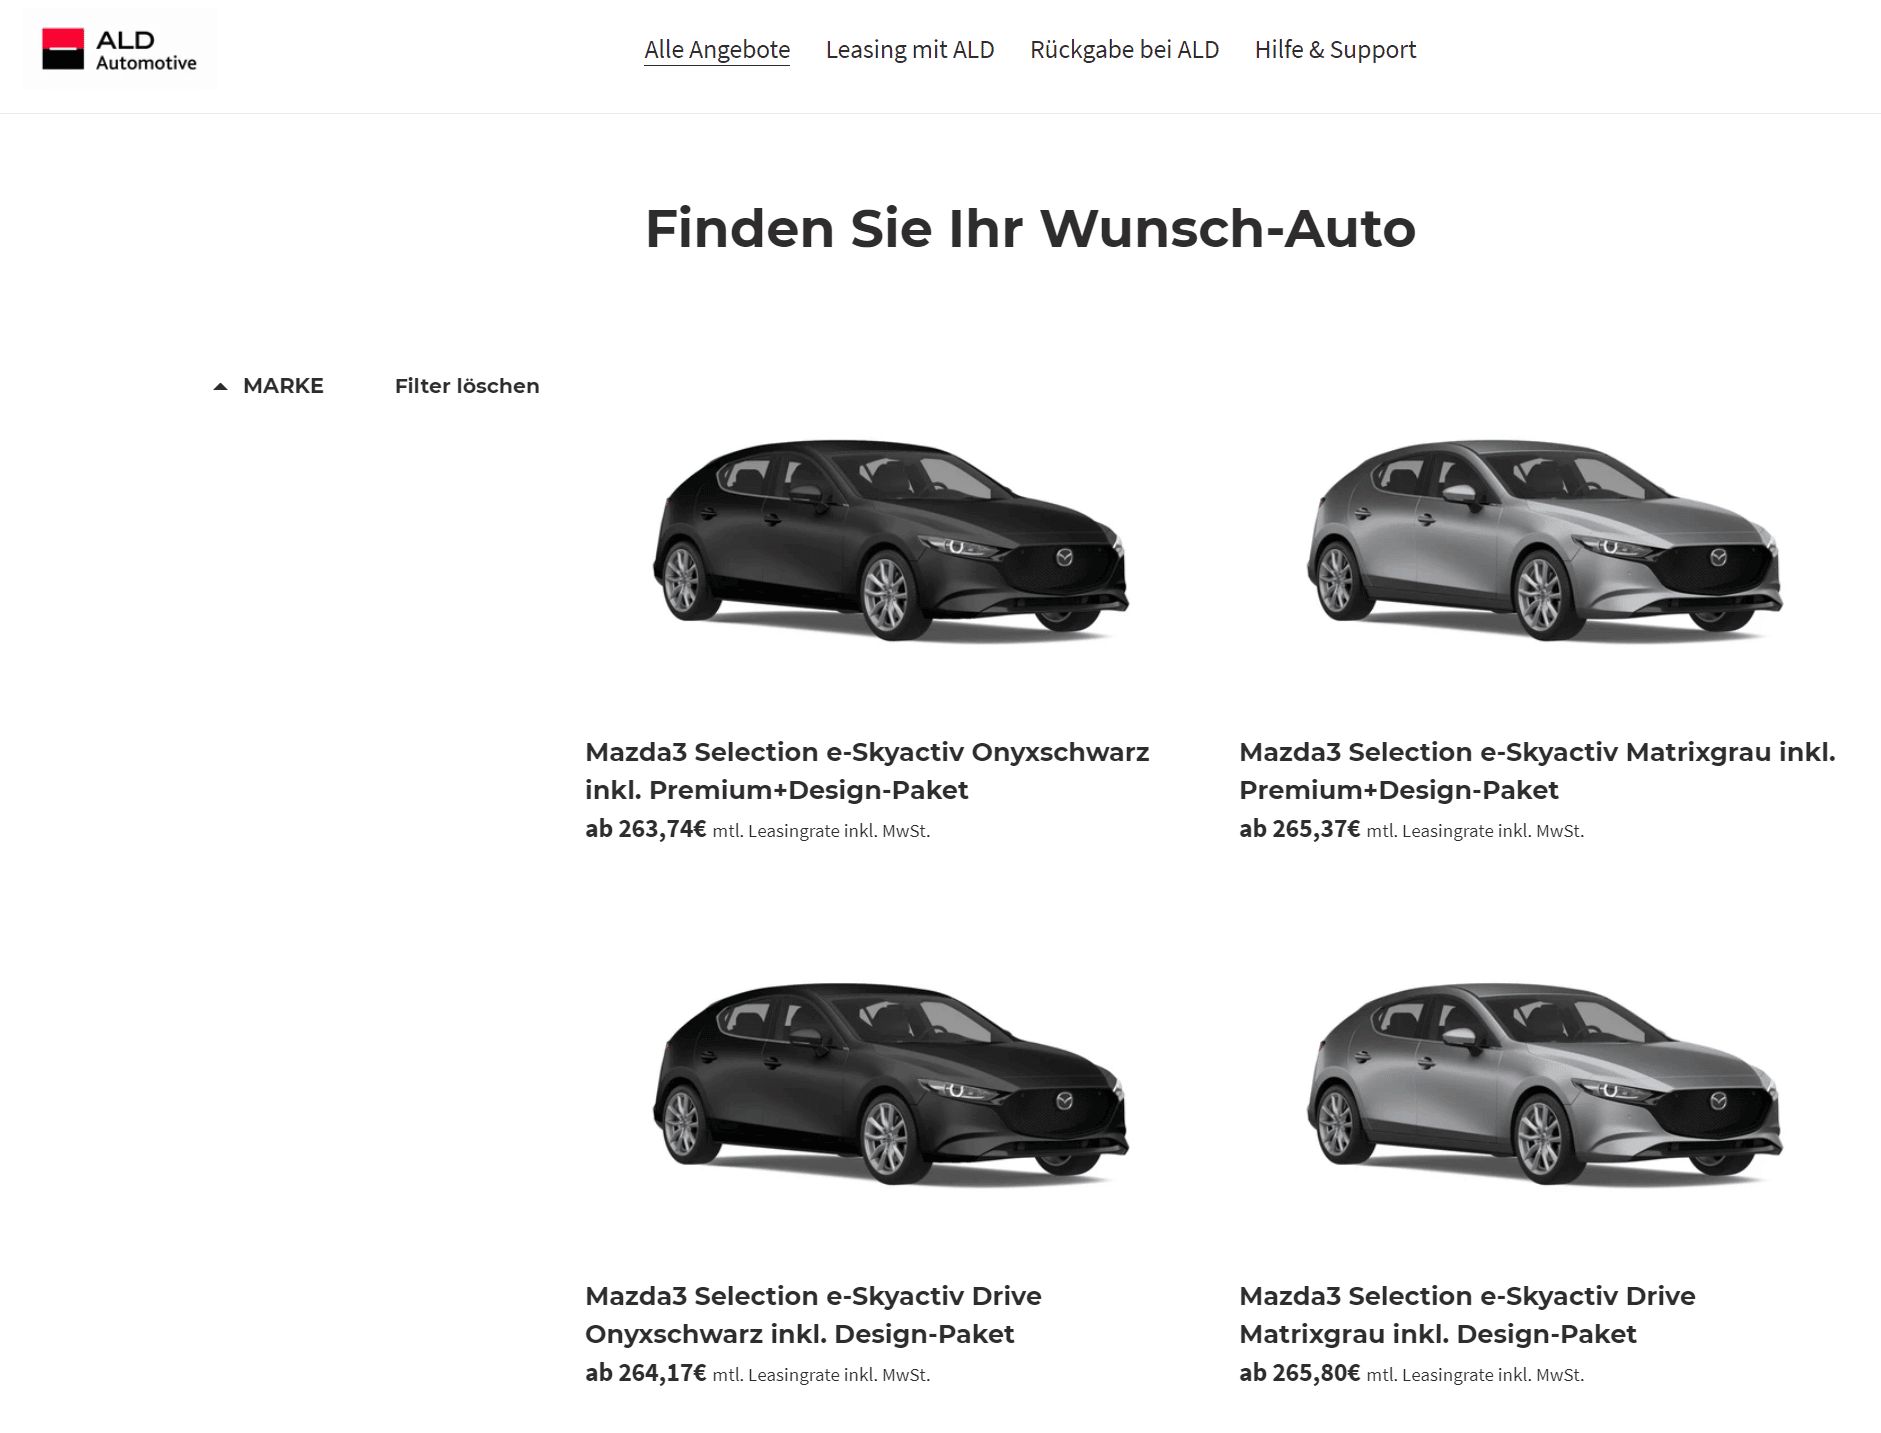The image size is (1881, 1433).
Task: Click the MARKE filter label
Action: (283, 386)
